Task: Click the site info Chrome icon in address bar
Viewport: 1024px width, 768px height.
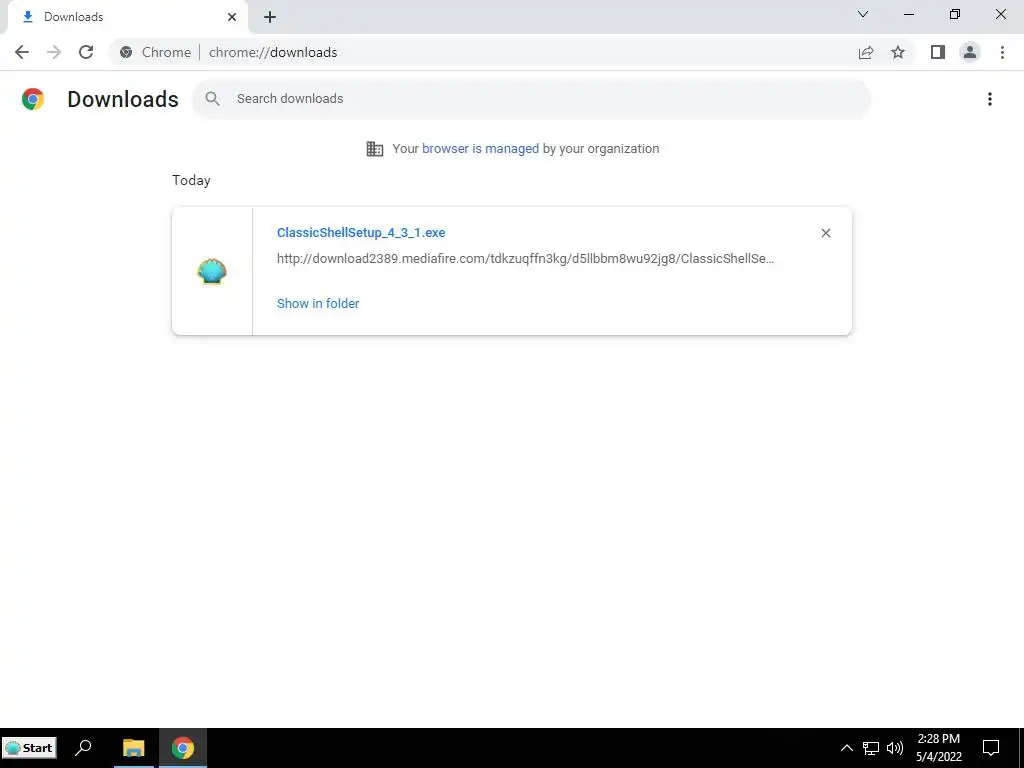Action: [x=126, y=52]
